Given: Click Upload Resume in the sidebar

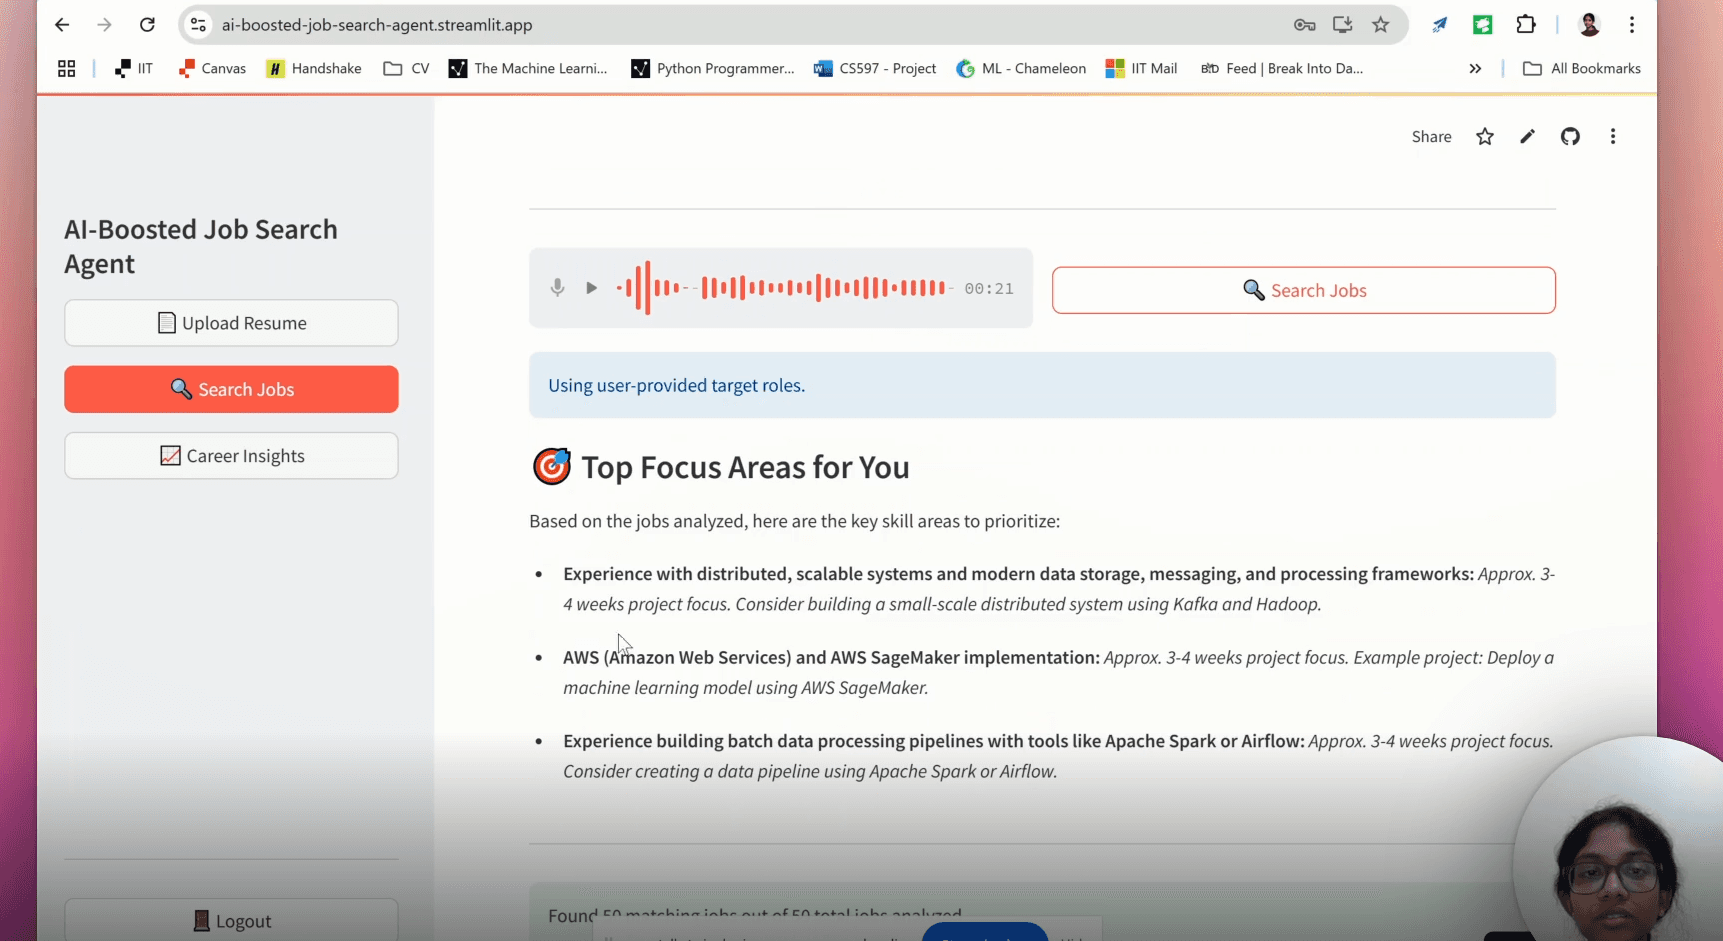Looking at the screenshot, I should pyautogui.click(x=231, y=323).
